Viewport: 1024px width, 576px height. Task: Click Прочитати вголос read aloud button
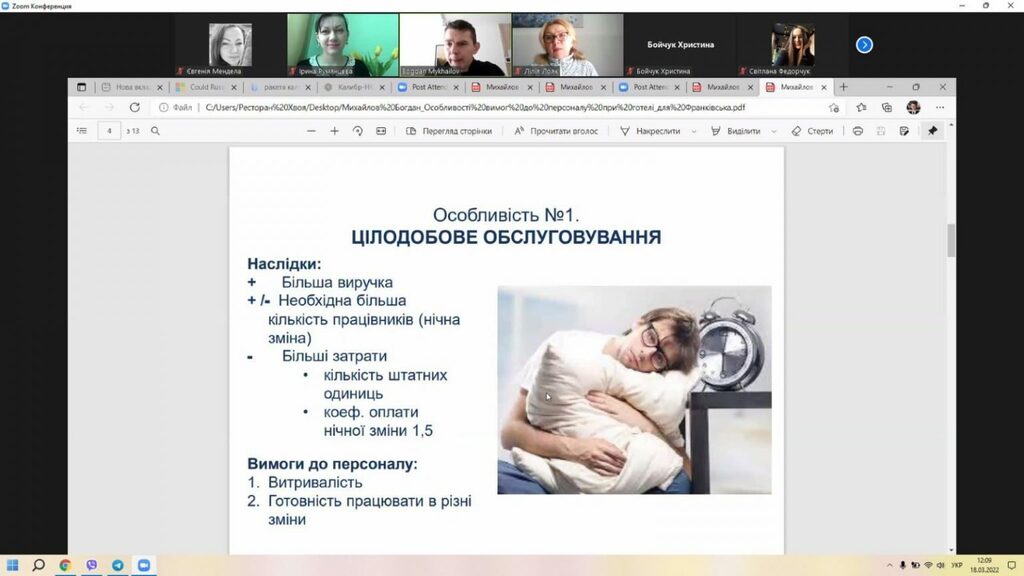click(556, 131)
